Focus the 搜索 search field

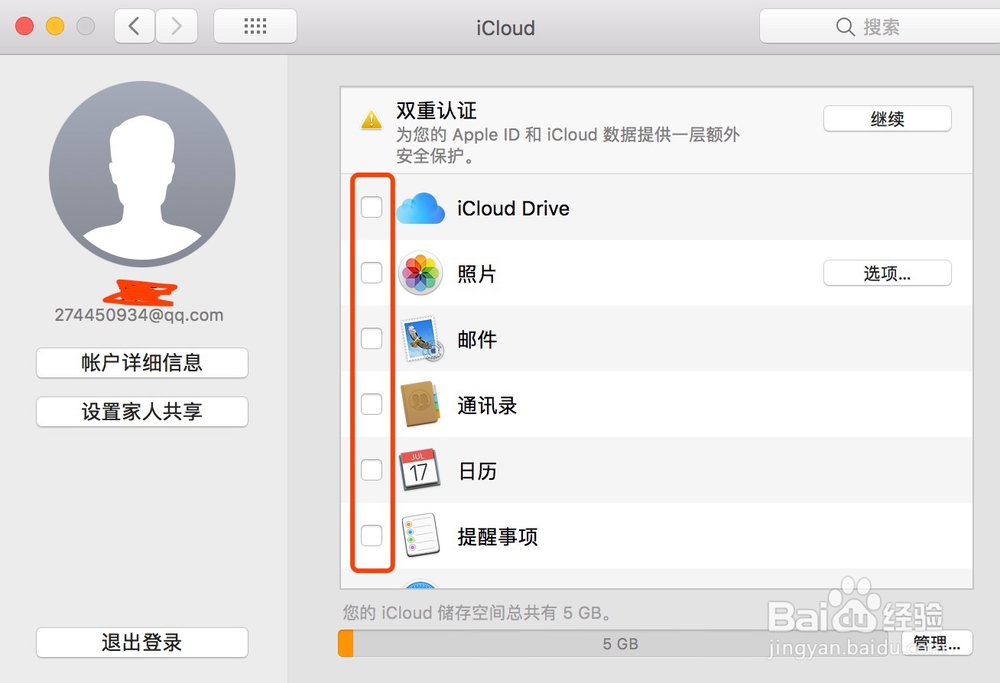[x=880, y=27]
